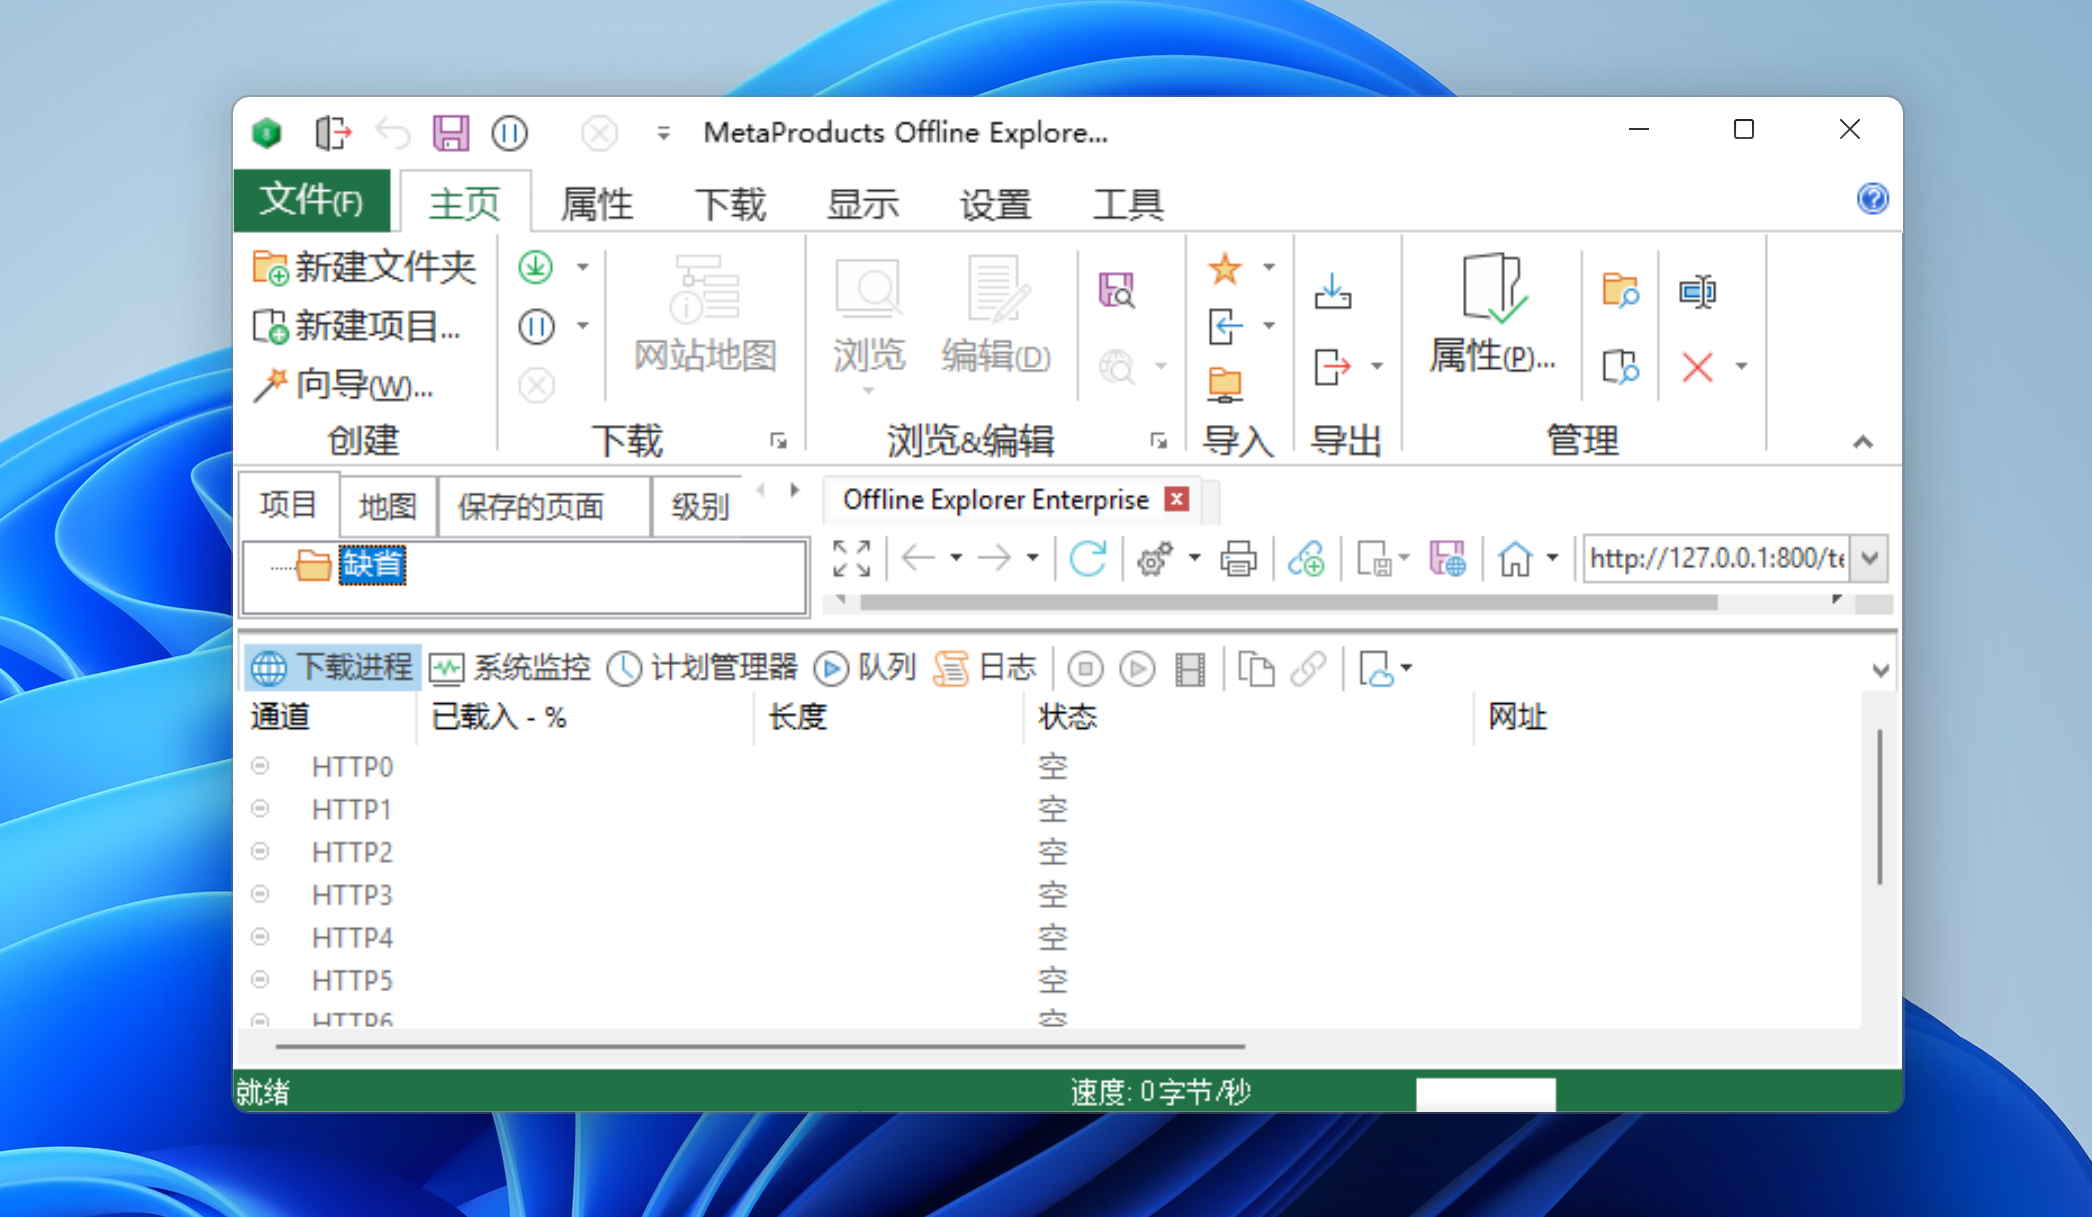The width and height of the screenshot is (2092, 1217).
Task: Open the 文件 menu
Action: coord(312,201)
